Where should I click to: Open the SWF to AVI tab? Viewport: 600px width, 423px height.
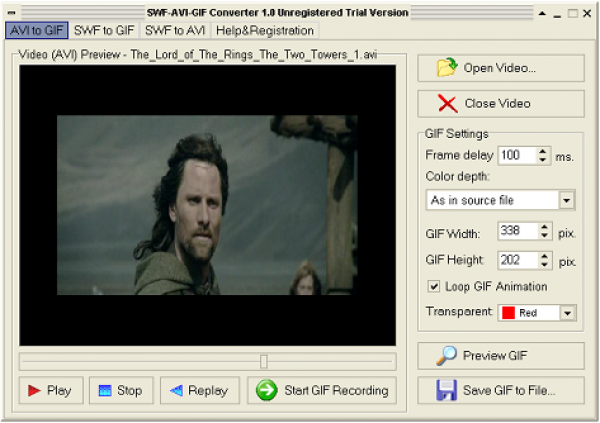[175, 30]
